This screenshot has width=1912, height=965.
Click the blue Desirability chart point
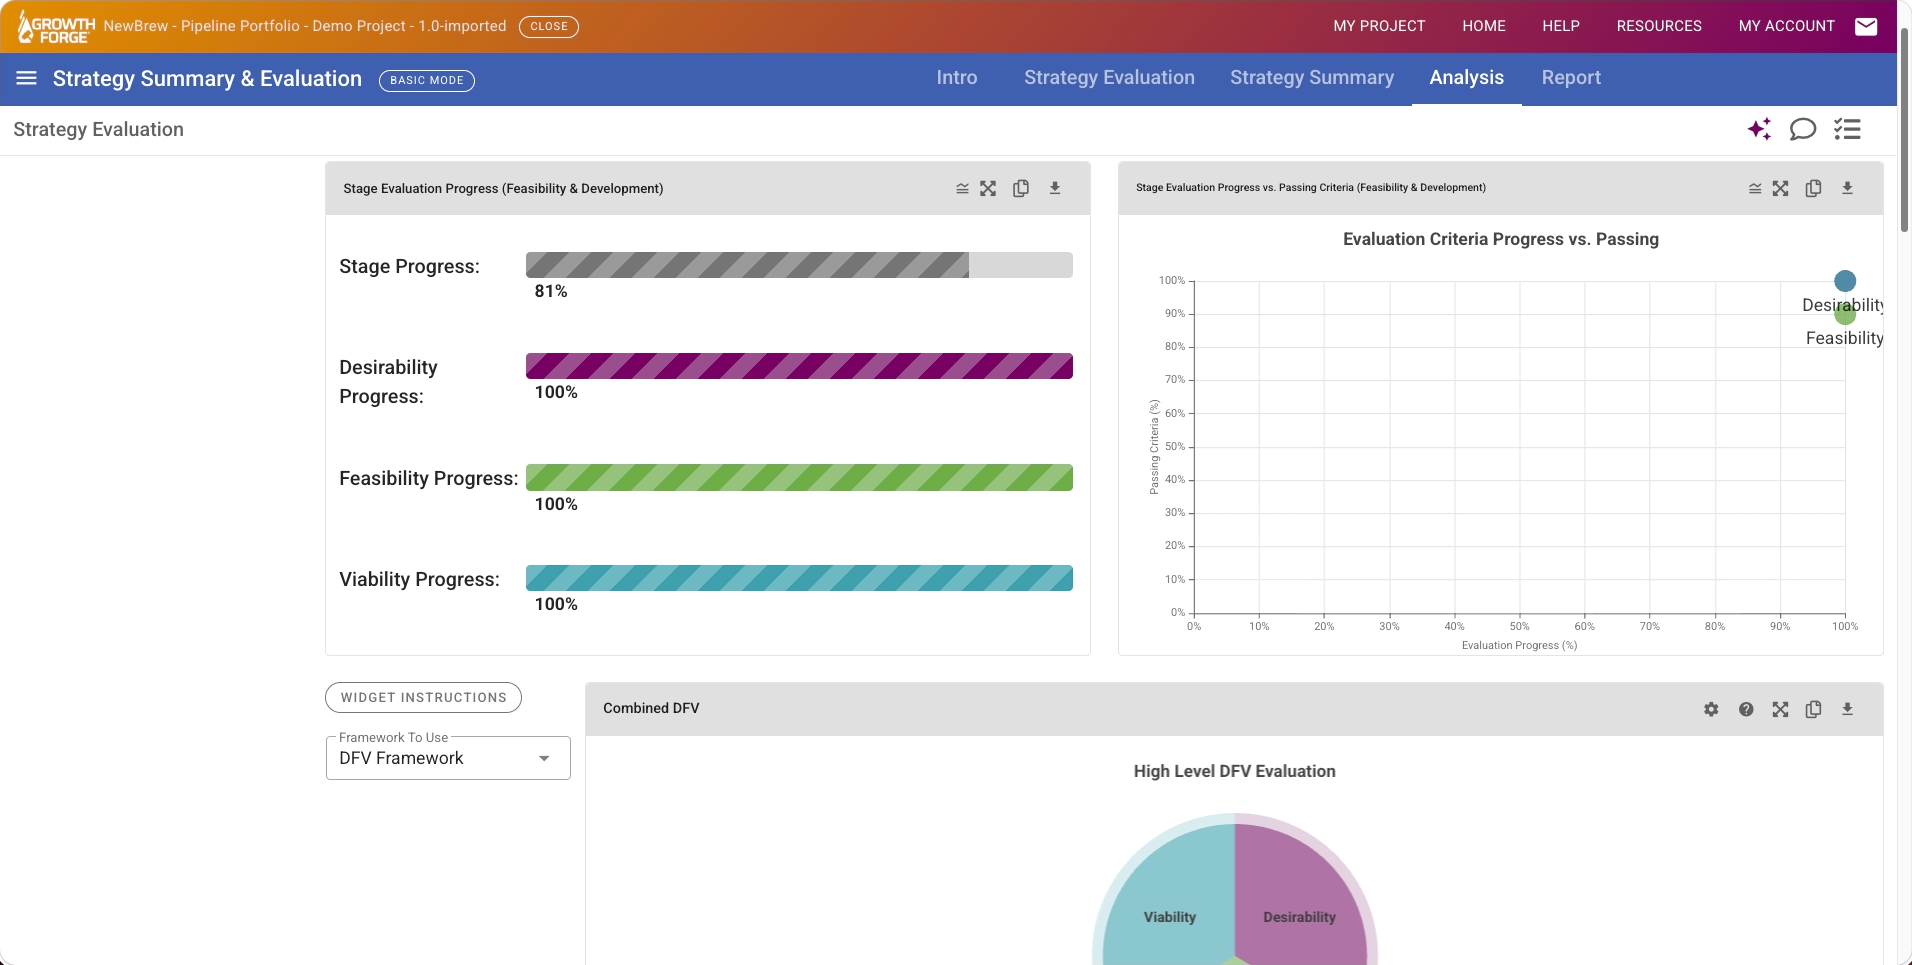[x=1845, y=281]
